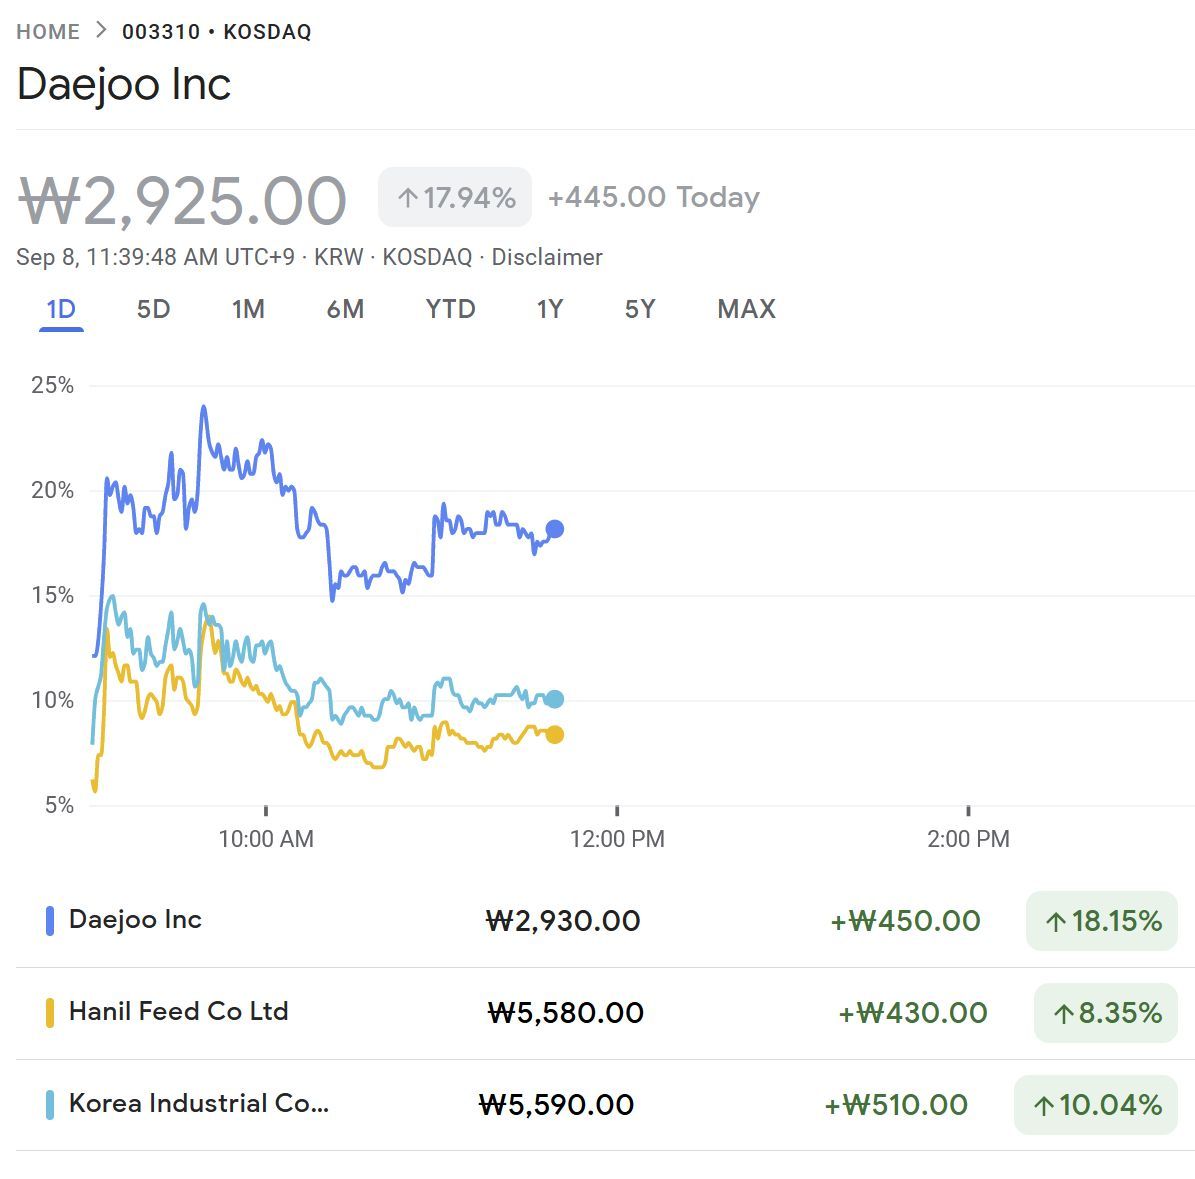Click the blue Daejoo chart endpoint dot

point(554,529)
